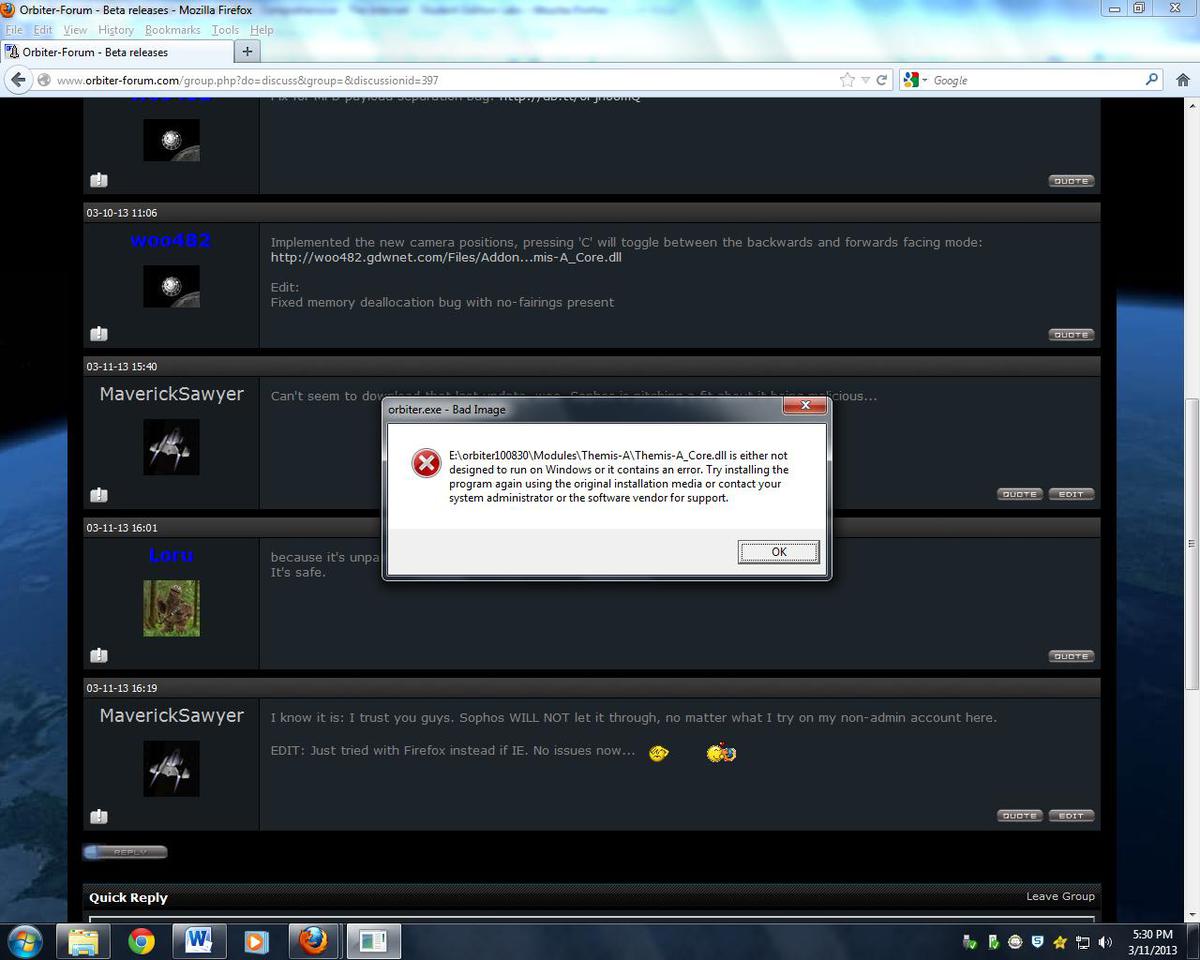1200x960 pixels.
Task: Click the second emoticon in the last post
Action: point(721,753)
